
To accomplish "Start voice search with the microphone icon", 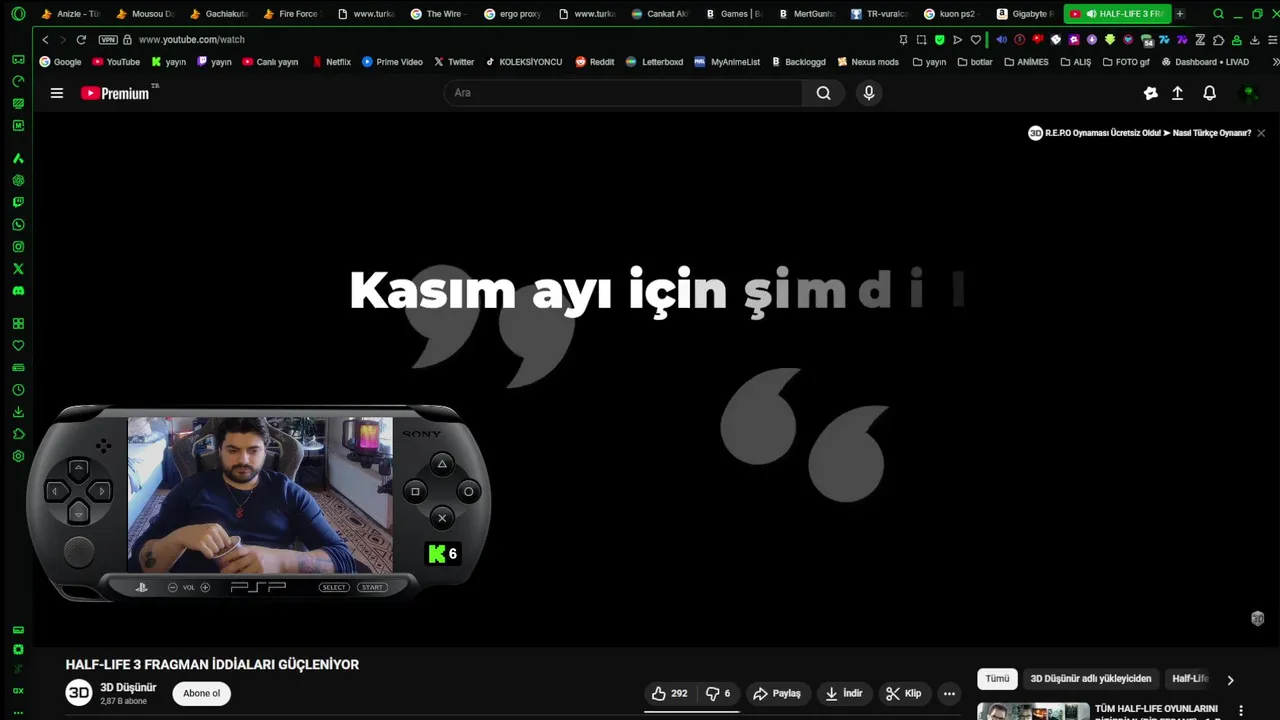I will [869, 93].
